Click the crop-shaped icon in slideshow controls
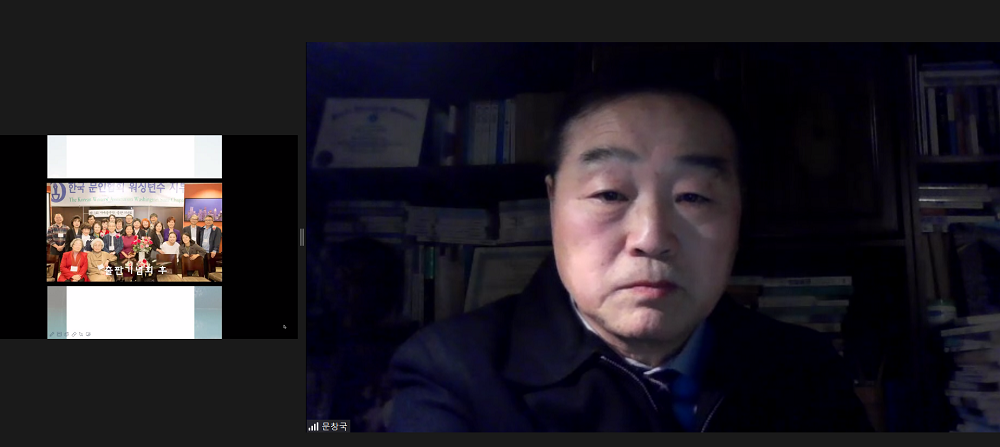 tap(80, 333)
